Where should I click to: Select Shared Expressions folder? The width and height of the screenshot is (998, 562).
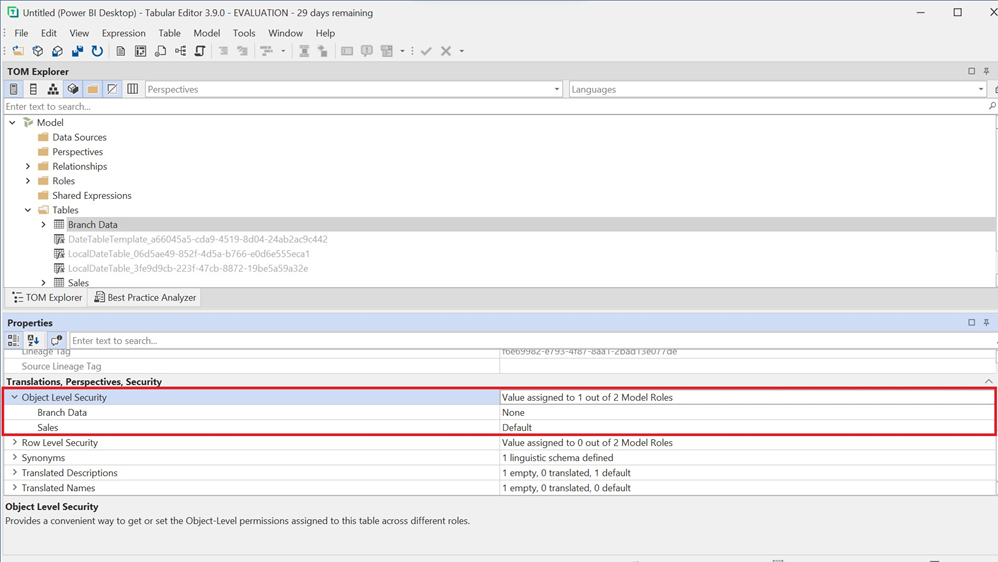pos(92,195)
